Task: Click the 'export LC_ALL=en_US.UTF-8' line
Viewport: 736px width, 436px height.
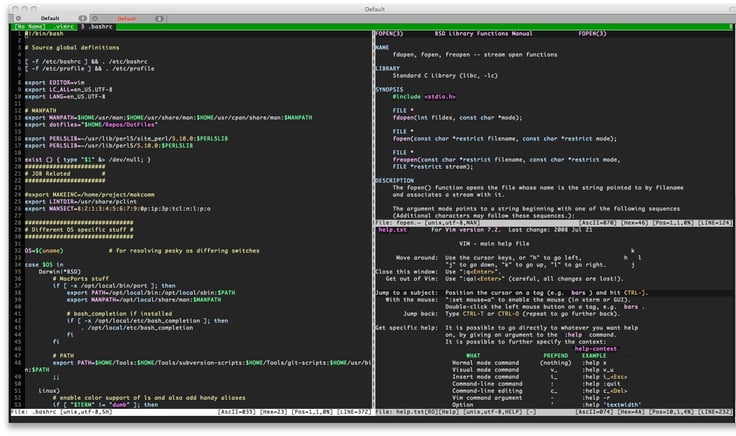Action: [69, 90]
